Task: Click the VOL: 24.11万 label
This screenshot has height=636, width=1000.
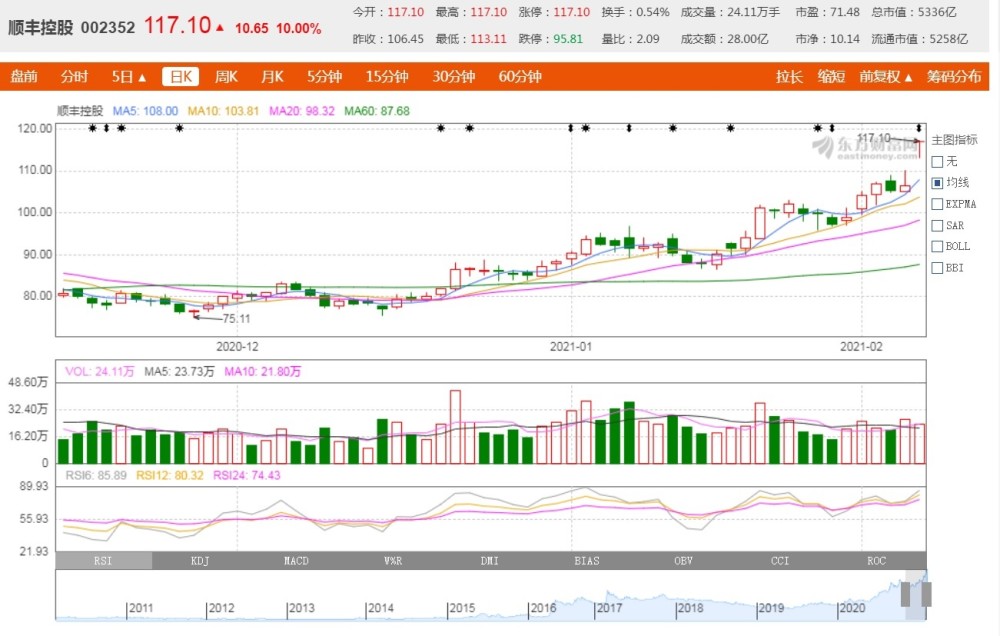Action: (x=99, y=371)
